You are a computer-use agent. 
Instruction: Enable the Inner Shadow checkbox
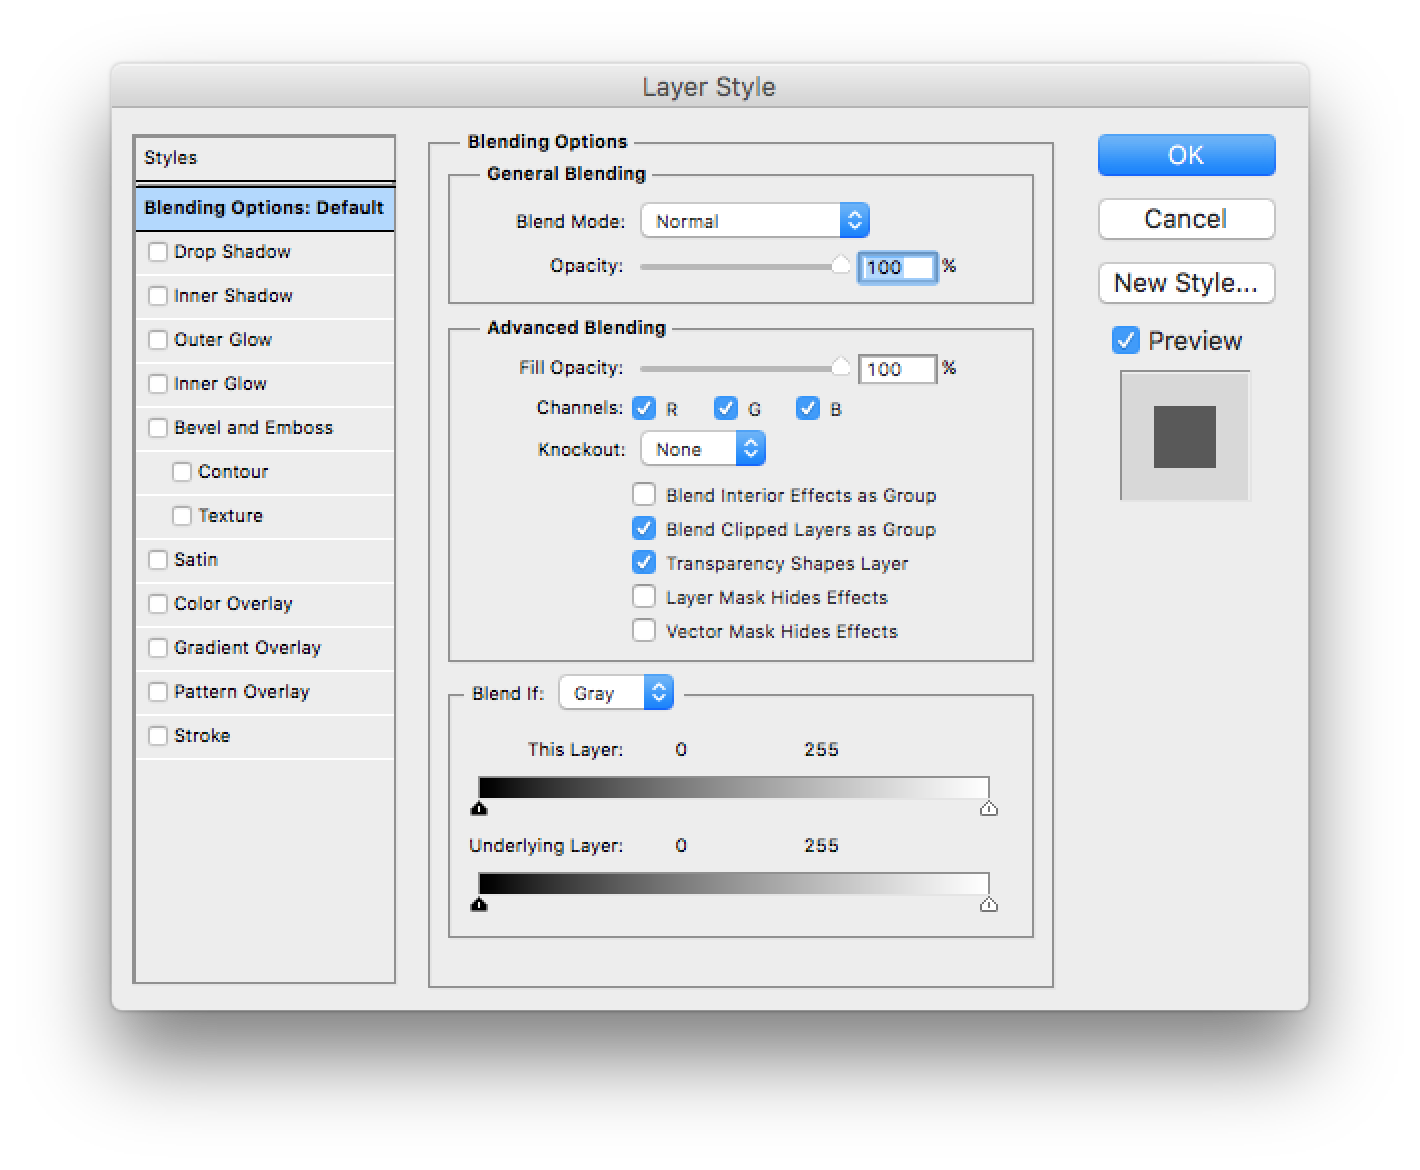click(x=158, y=296)
